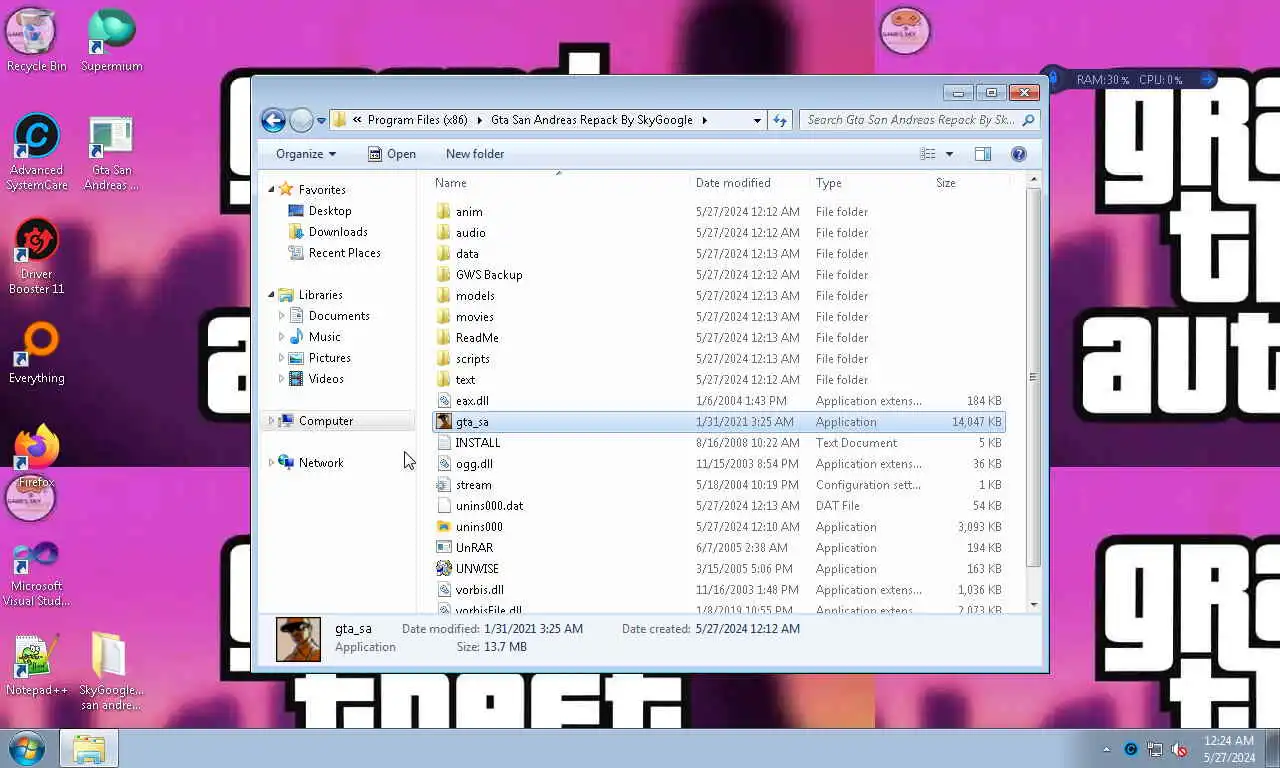Viewport: 1280px width, 768px height.
Task: Open the Recycle Bin desktop icon
Action: [x=36, y=41]
